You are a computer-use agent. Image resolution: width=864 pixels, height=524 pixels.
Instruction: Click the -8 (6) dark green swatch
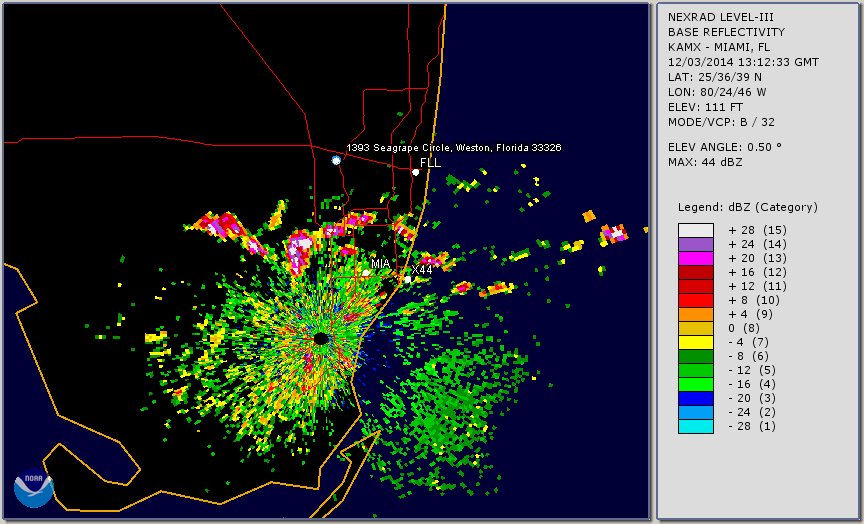tap(696, 356)
